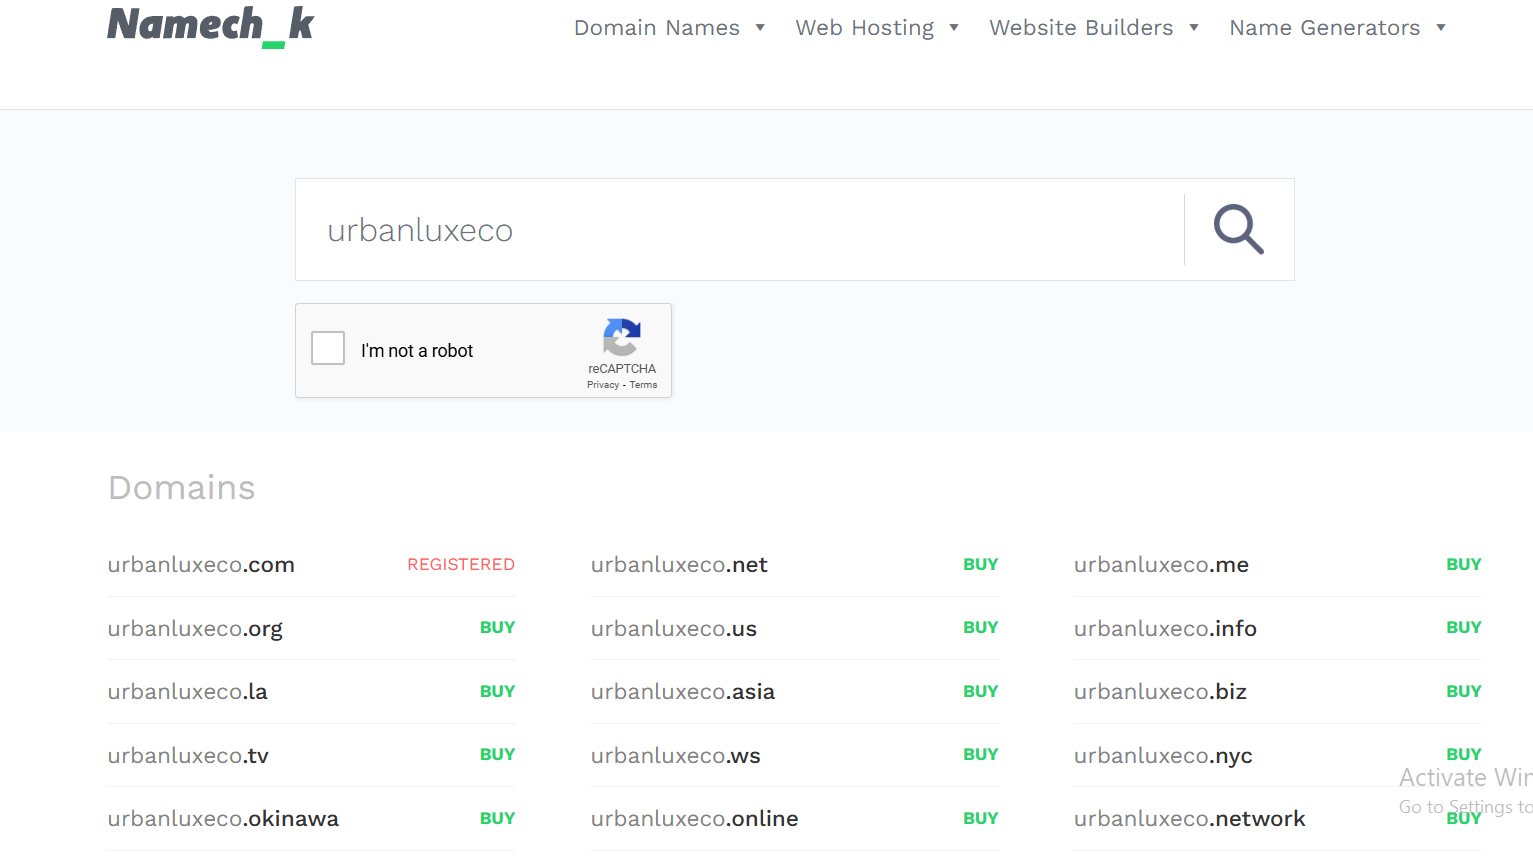Click the urbanluxeco search input field
The height and width of the screenshot is (862, 1533).
740,230
